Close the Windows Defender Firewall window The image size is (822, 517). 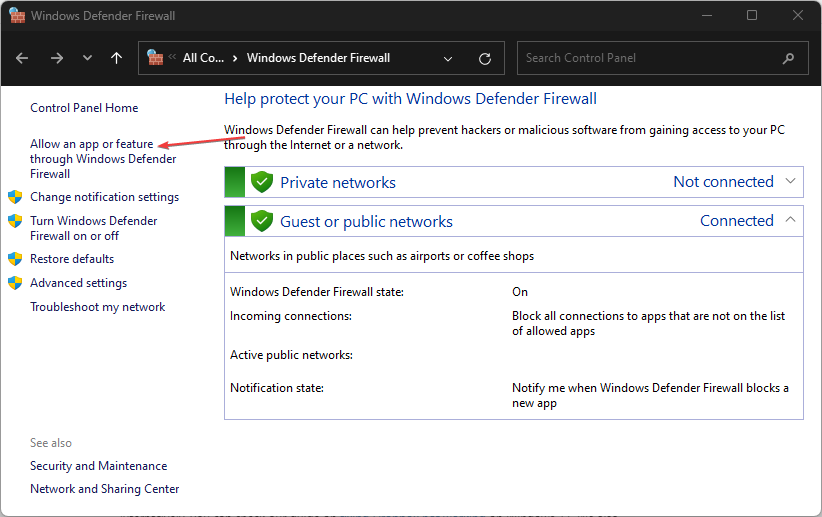[797, 15]
